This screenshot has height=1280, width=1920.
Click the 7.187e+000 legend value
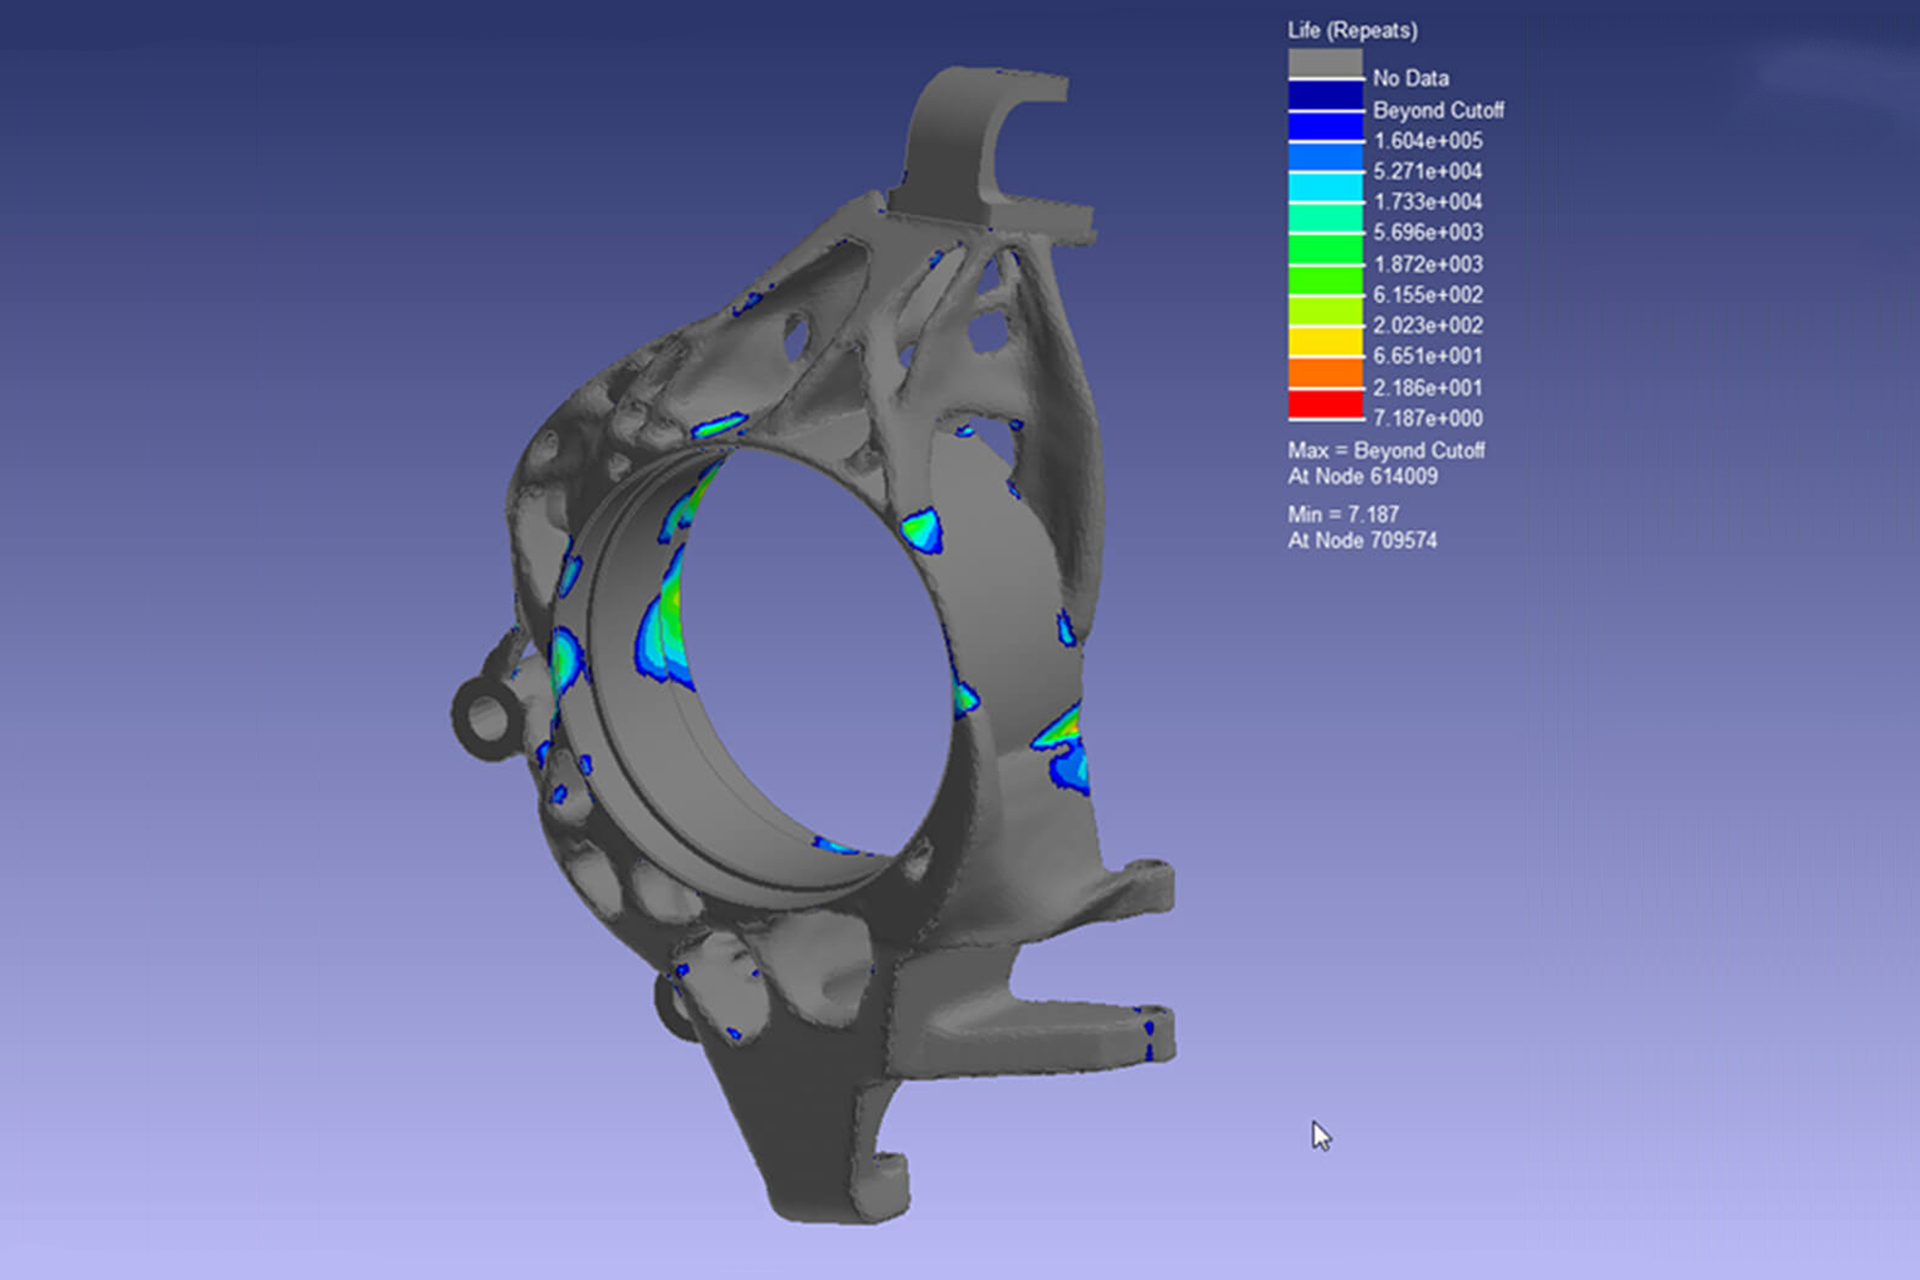[1427, 418]
